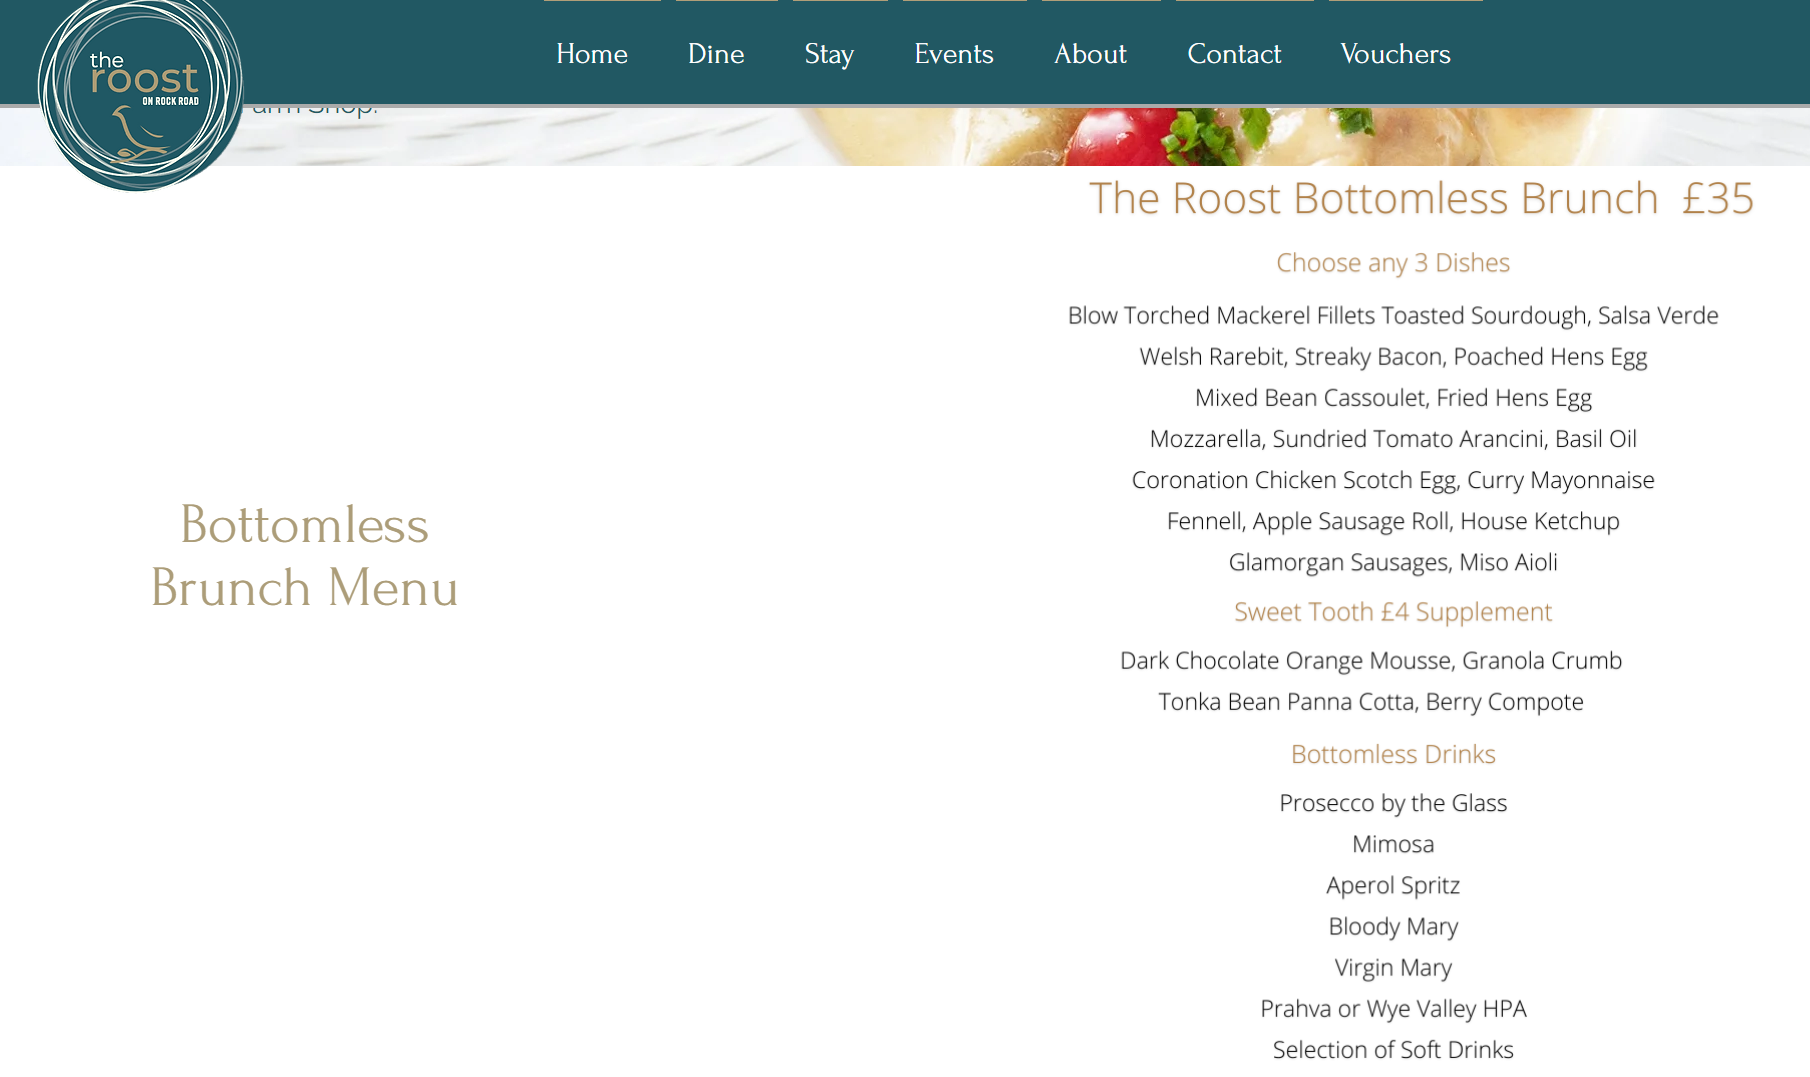Click the Bottomless Brunch Menu heading
1810x1077 pixels.
(304, 556)
